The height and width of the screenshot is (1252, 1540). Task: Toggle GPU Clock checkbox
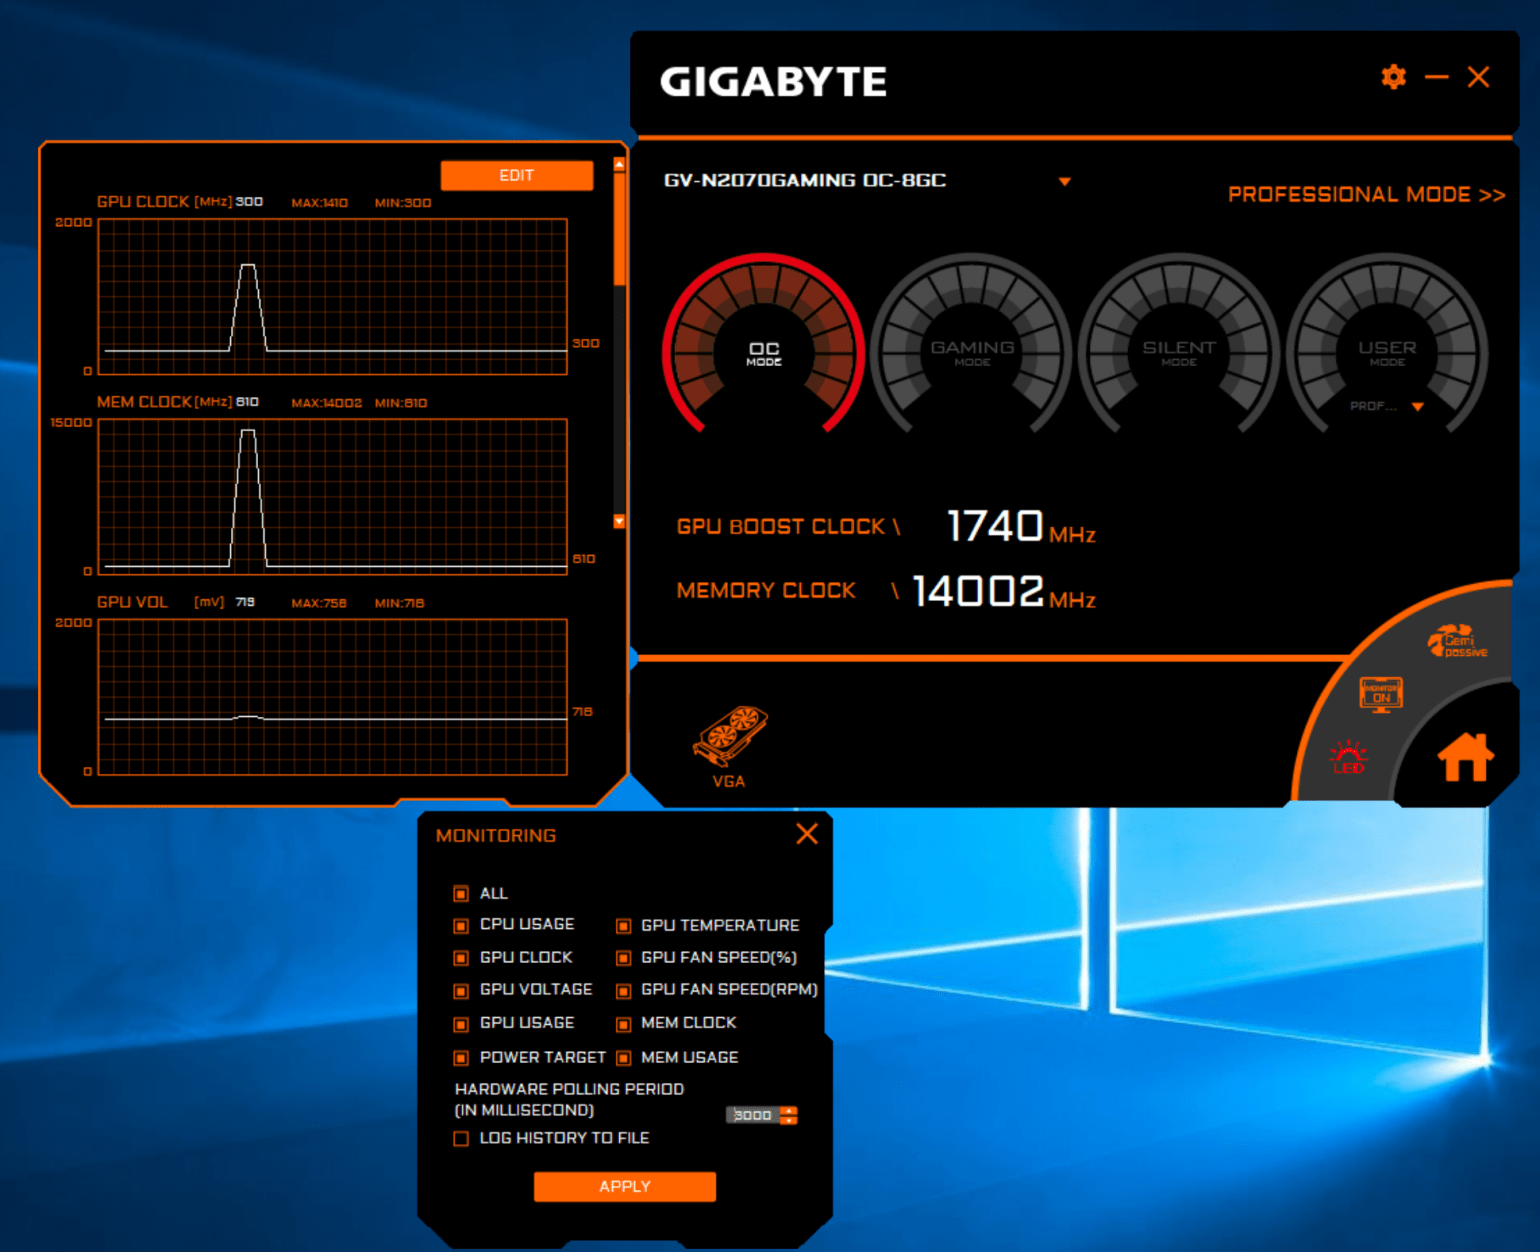461,958
